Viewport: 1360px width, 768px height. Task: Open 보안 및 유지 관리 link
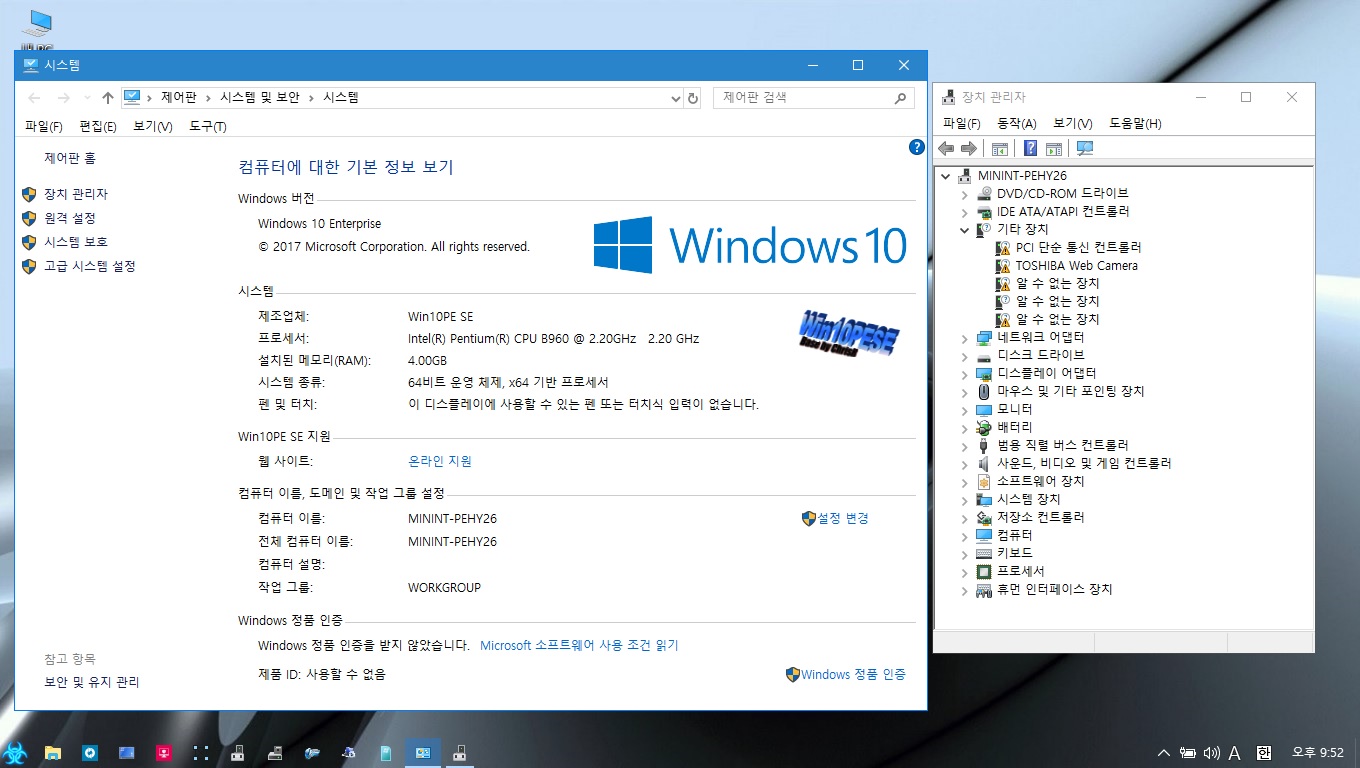point(92,682)
